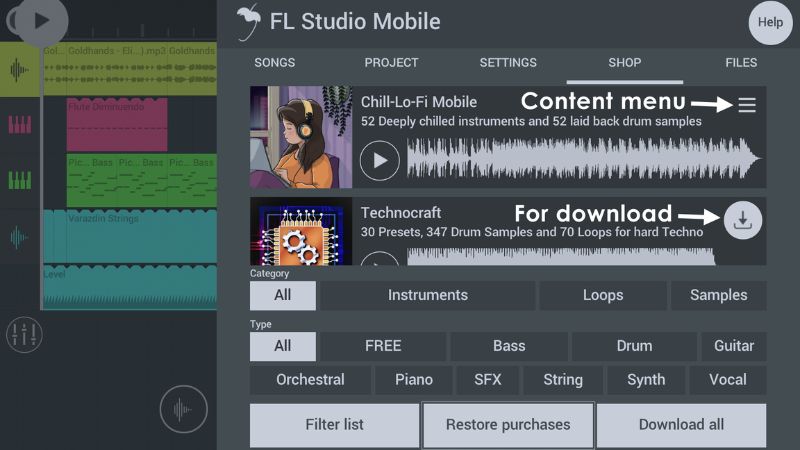Download the Technocraft pack
This screenshot has width=800, height=450.
743,220
